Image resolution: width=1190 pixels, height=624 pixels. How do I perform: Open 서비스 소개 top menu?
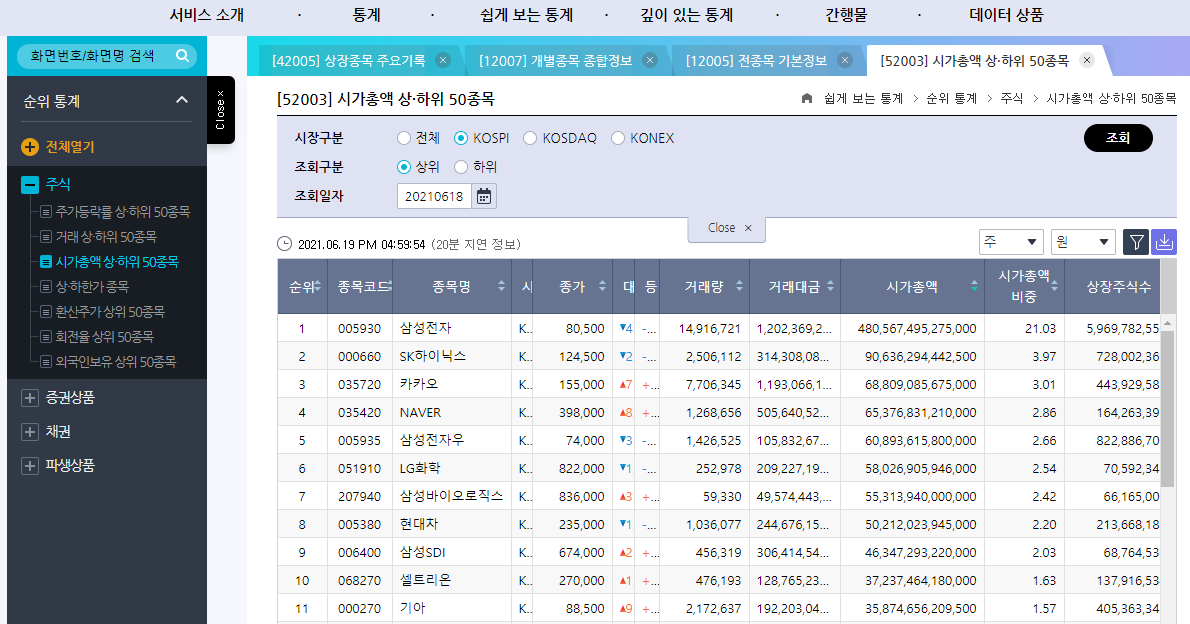206,15
